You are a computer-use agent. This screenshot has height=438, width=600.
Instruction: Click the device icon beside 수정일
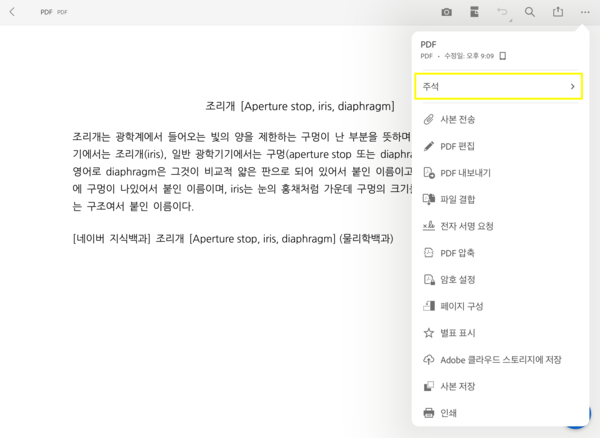click(x=503, y=56)
